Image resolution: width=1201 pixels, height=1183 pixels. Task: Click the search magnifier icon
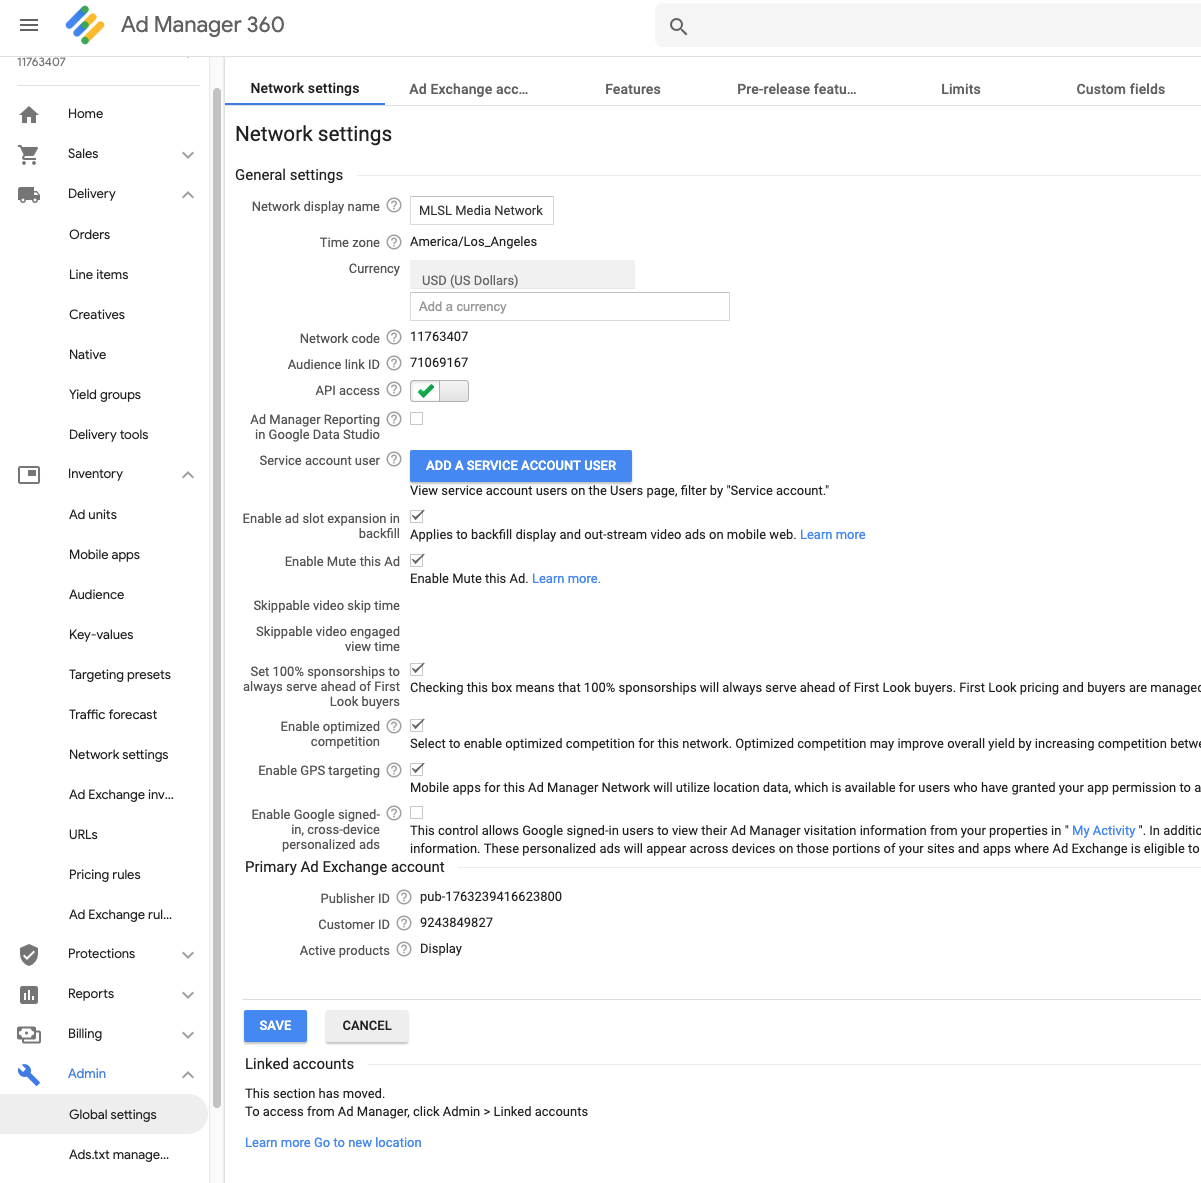pos(678,27)
